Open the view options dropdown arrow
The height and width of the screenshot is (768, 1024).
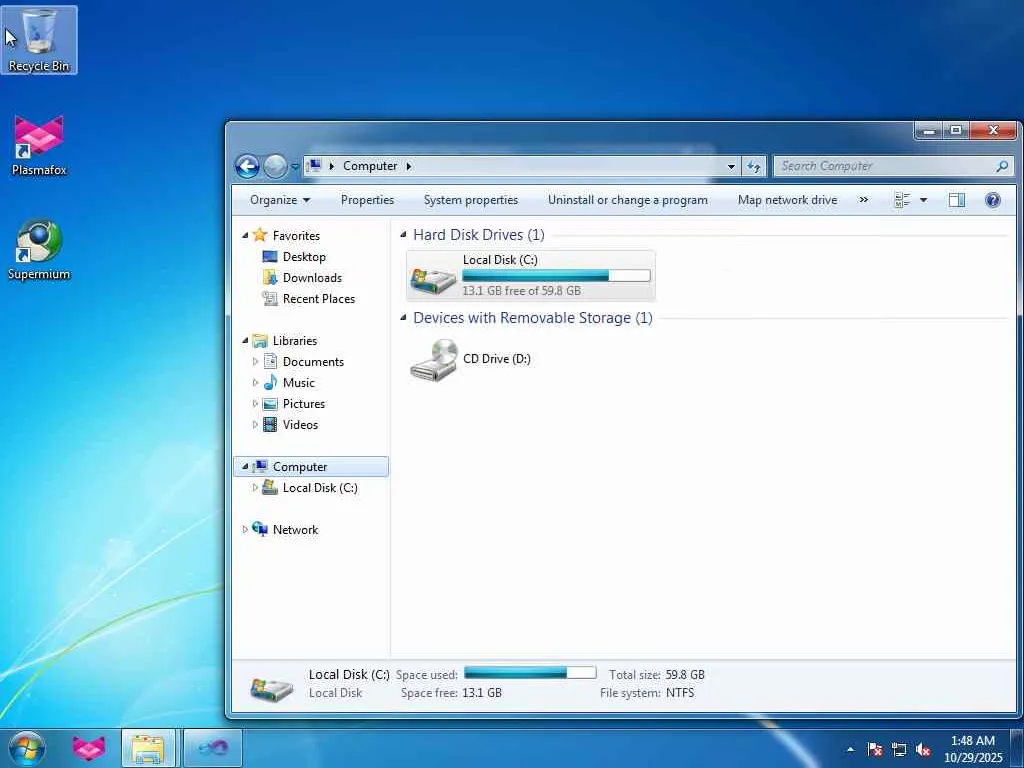[923, 200]
